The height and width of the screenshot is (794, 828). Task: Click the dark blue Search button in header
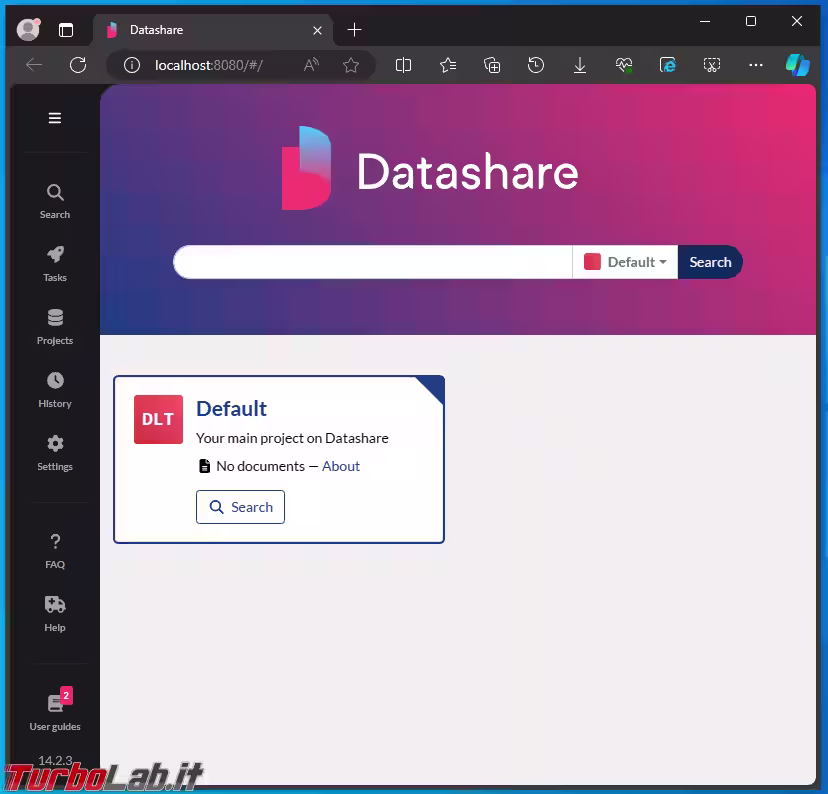[x=710, y=262]
